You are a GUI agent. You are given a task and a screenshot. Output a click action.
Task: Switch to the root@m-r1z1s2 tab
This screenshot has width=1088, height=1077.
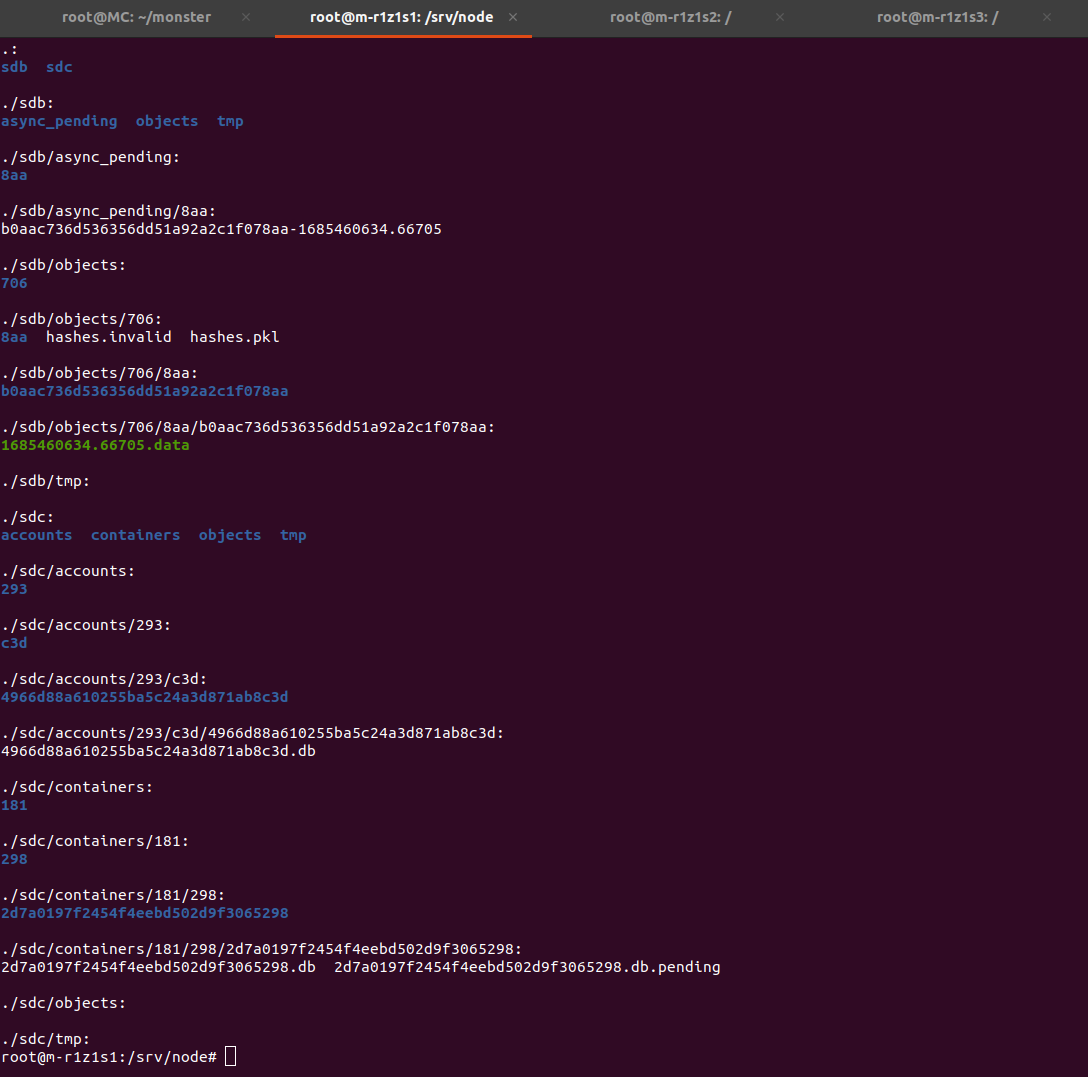pyautogui.click(x=670, y=17)
